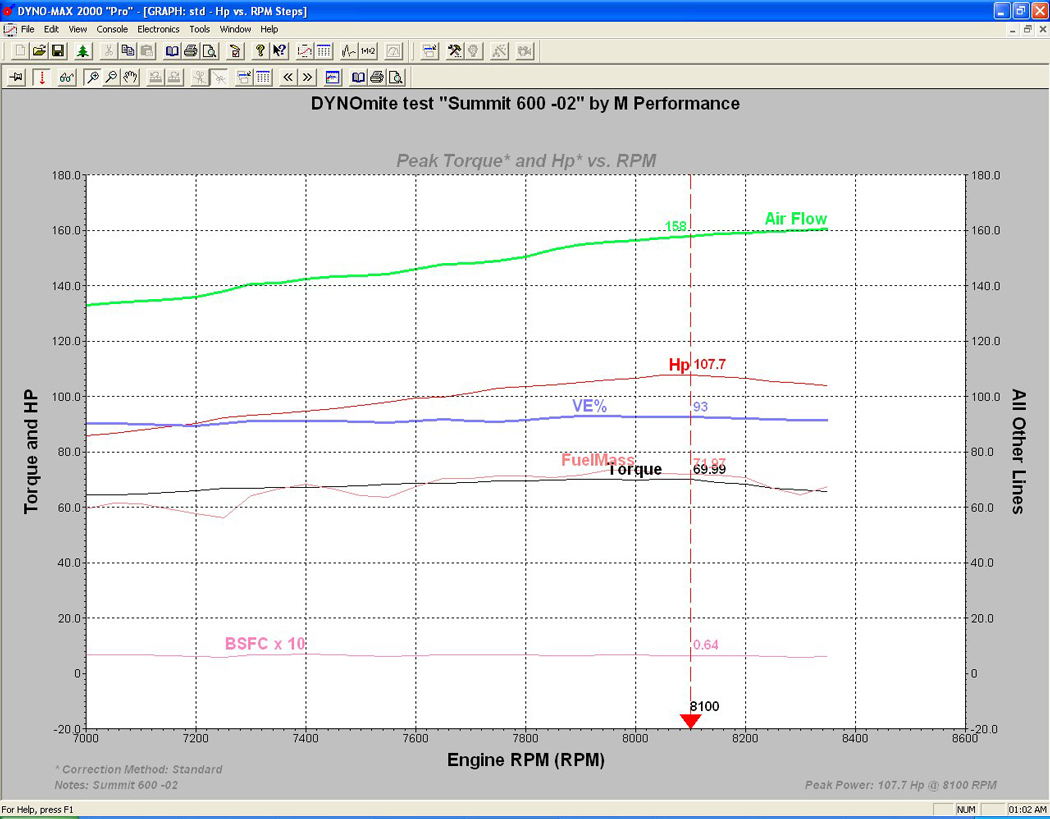Click the graph view icon in top toolbar

click(305, 51)
